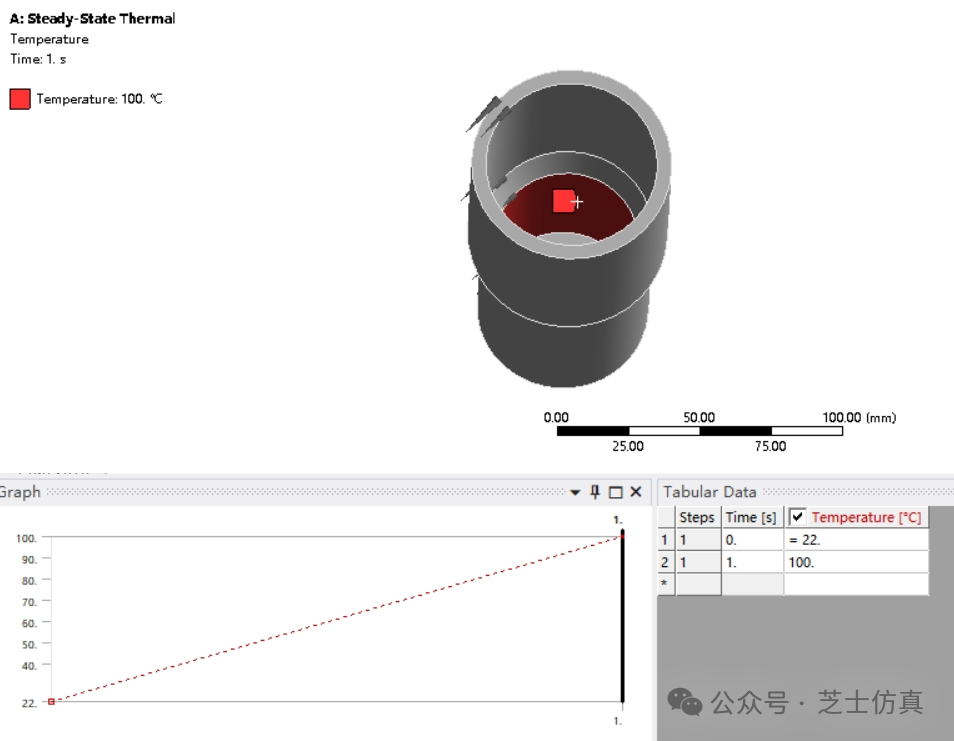Screen dimensions: 954x741
Task: Click the Time cell showing 0.
Action: pos(752,540)
